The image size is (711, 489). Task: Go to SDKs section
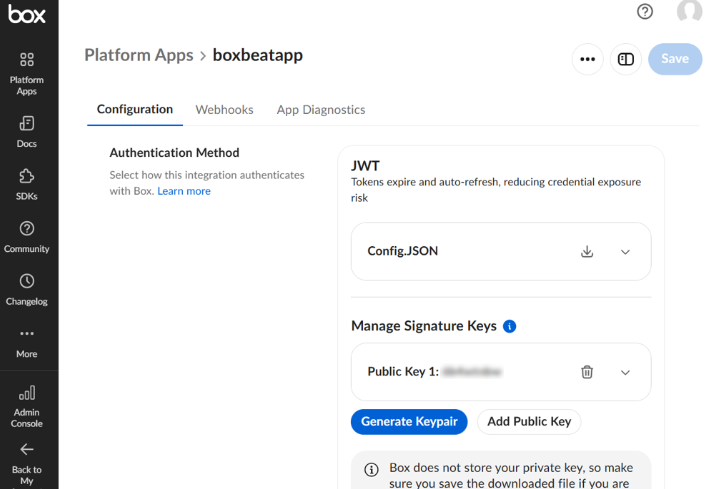27,185
